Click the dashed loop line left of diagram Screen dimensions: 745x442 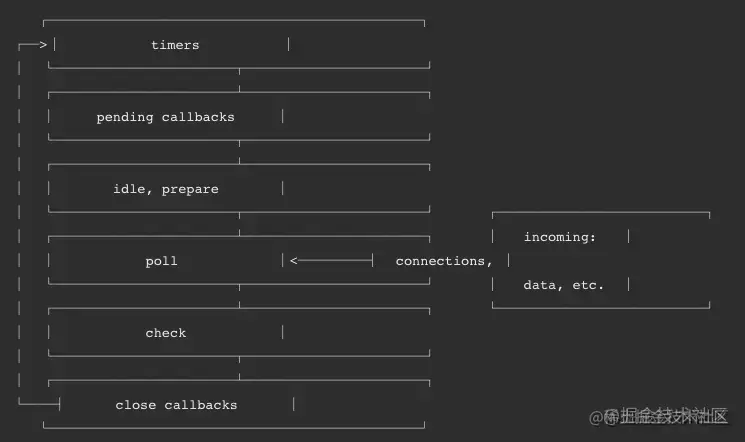pos(19,223)
